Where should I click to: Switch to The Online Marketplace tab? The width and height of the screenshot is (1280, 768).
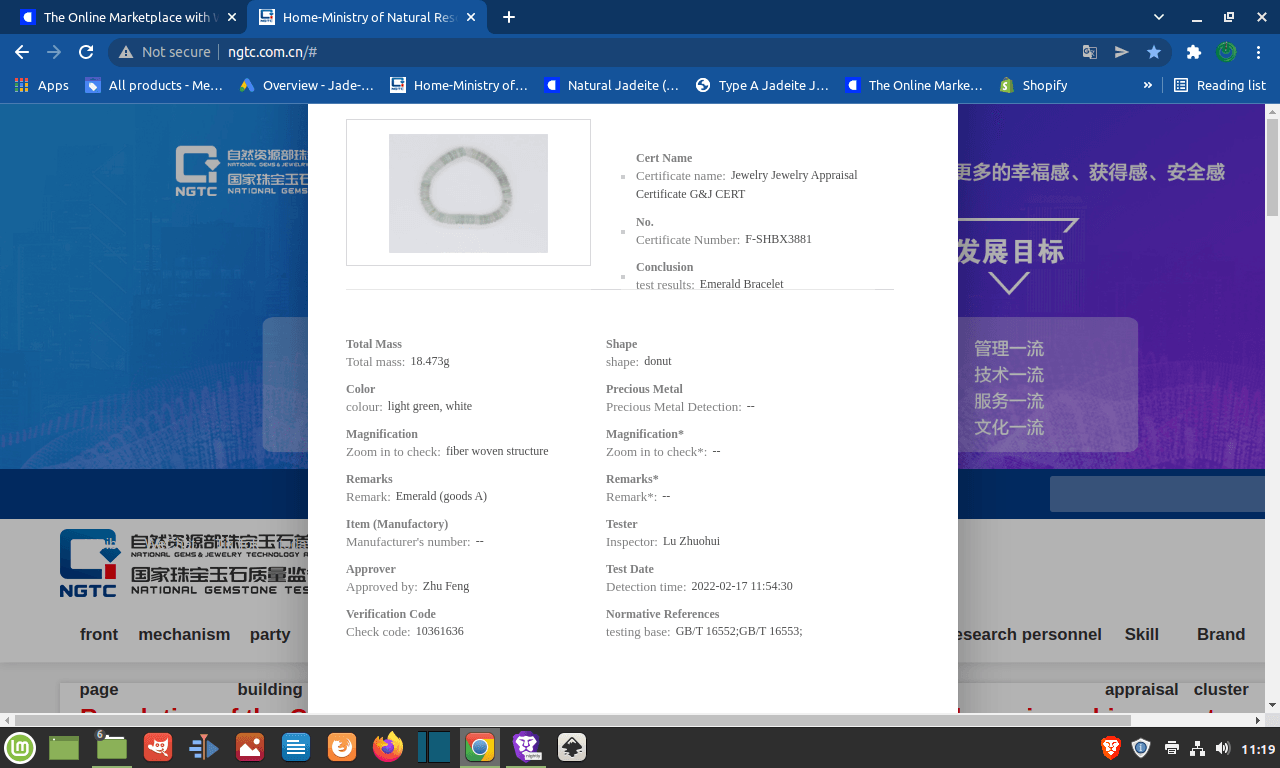click(x=125, y=17)
